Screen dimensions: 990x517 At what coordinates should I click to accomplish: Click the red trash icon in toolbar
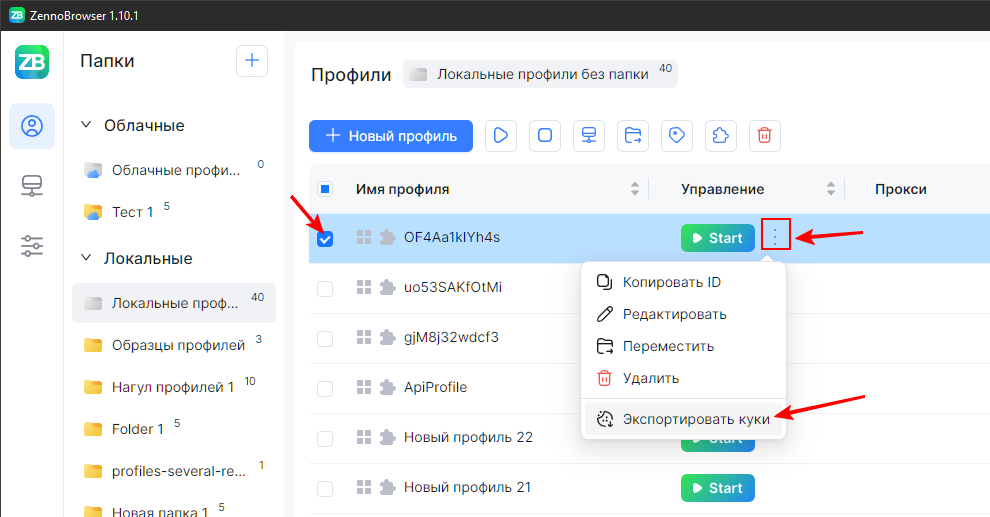pyautogui.click(x=765, y=136)
